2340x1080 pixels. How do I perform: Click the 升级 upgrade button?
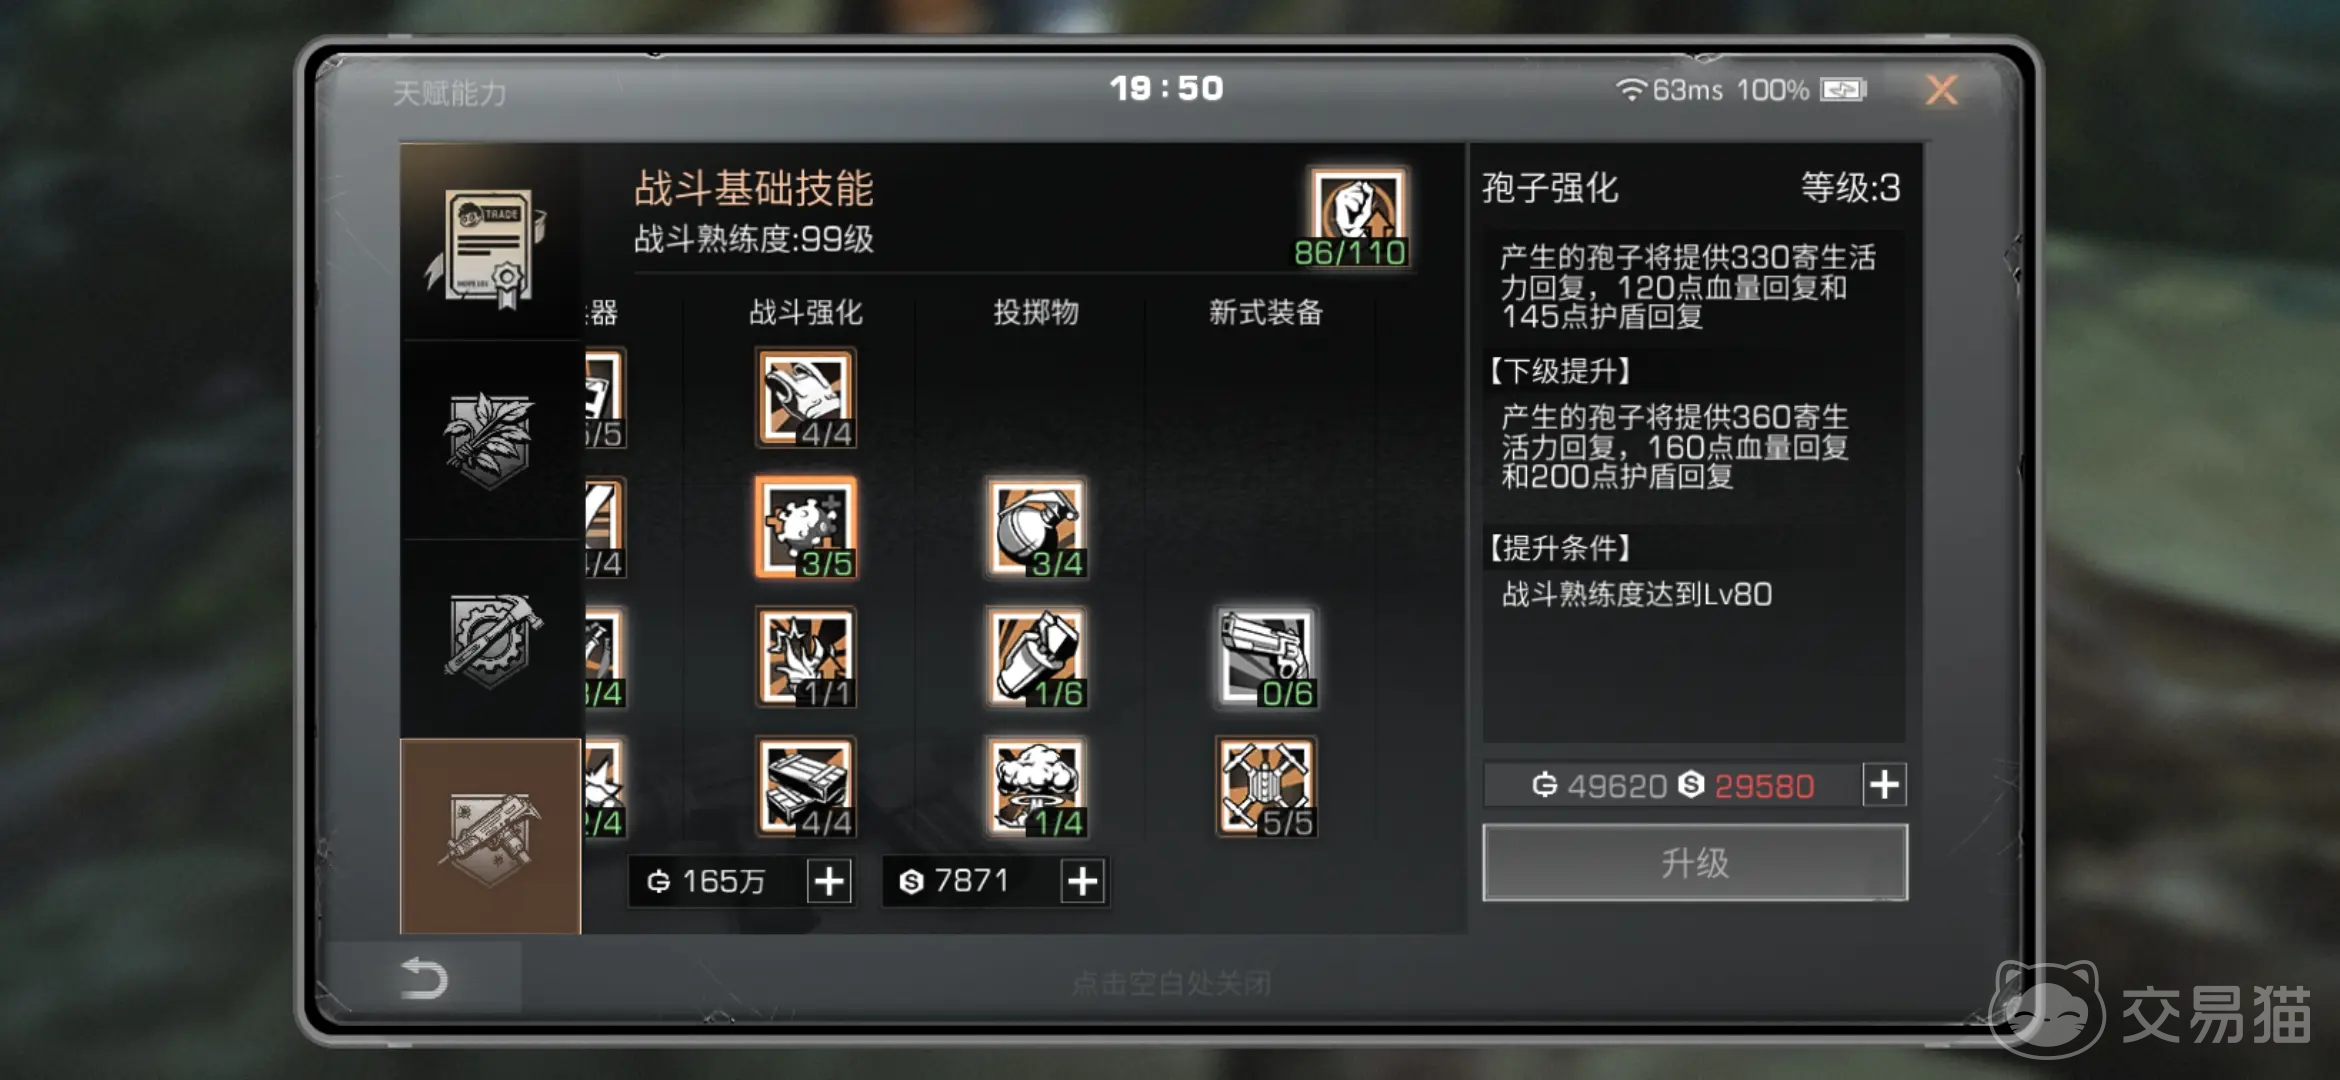(1695, 863)
